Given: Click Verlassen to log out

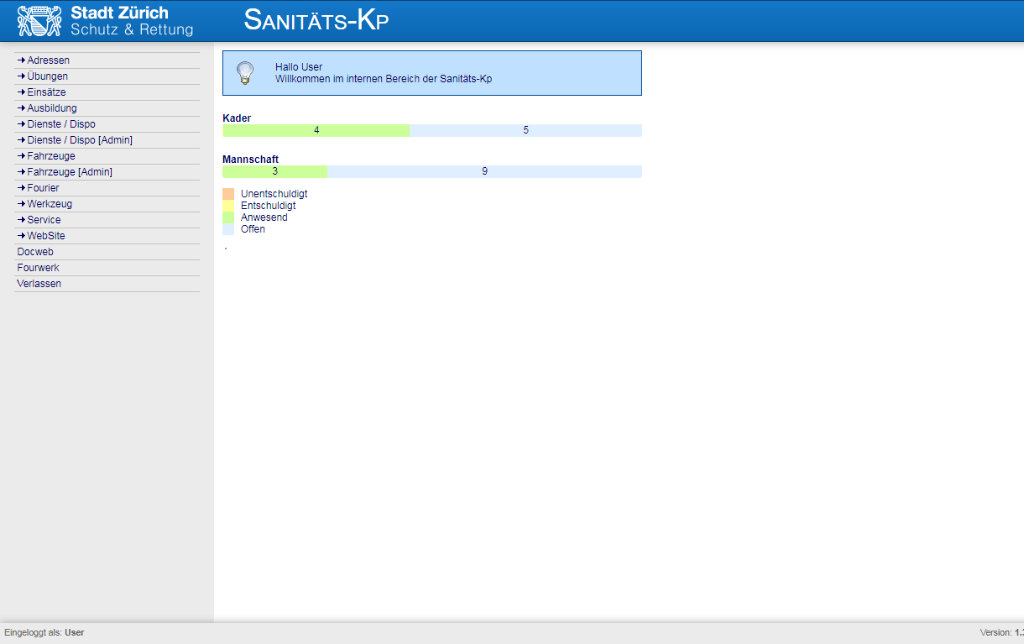Looking at the screenshot, I should (39, 284).
